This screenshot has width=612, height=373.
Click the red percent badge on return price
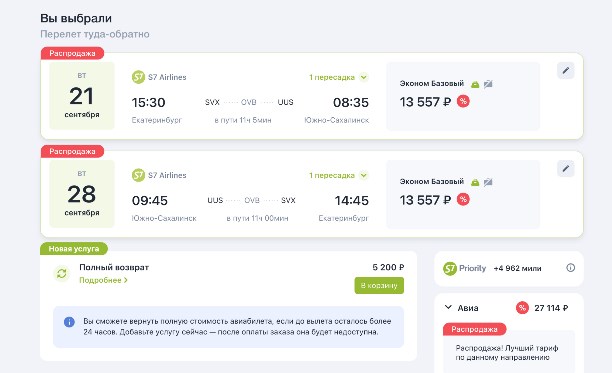463,199
